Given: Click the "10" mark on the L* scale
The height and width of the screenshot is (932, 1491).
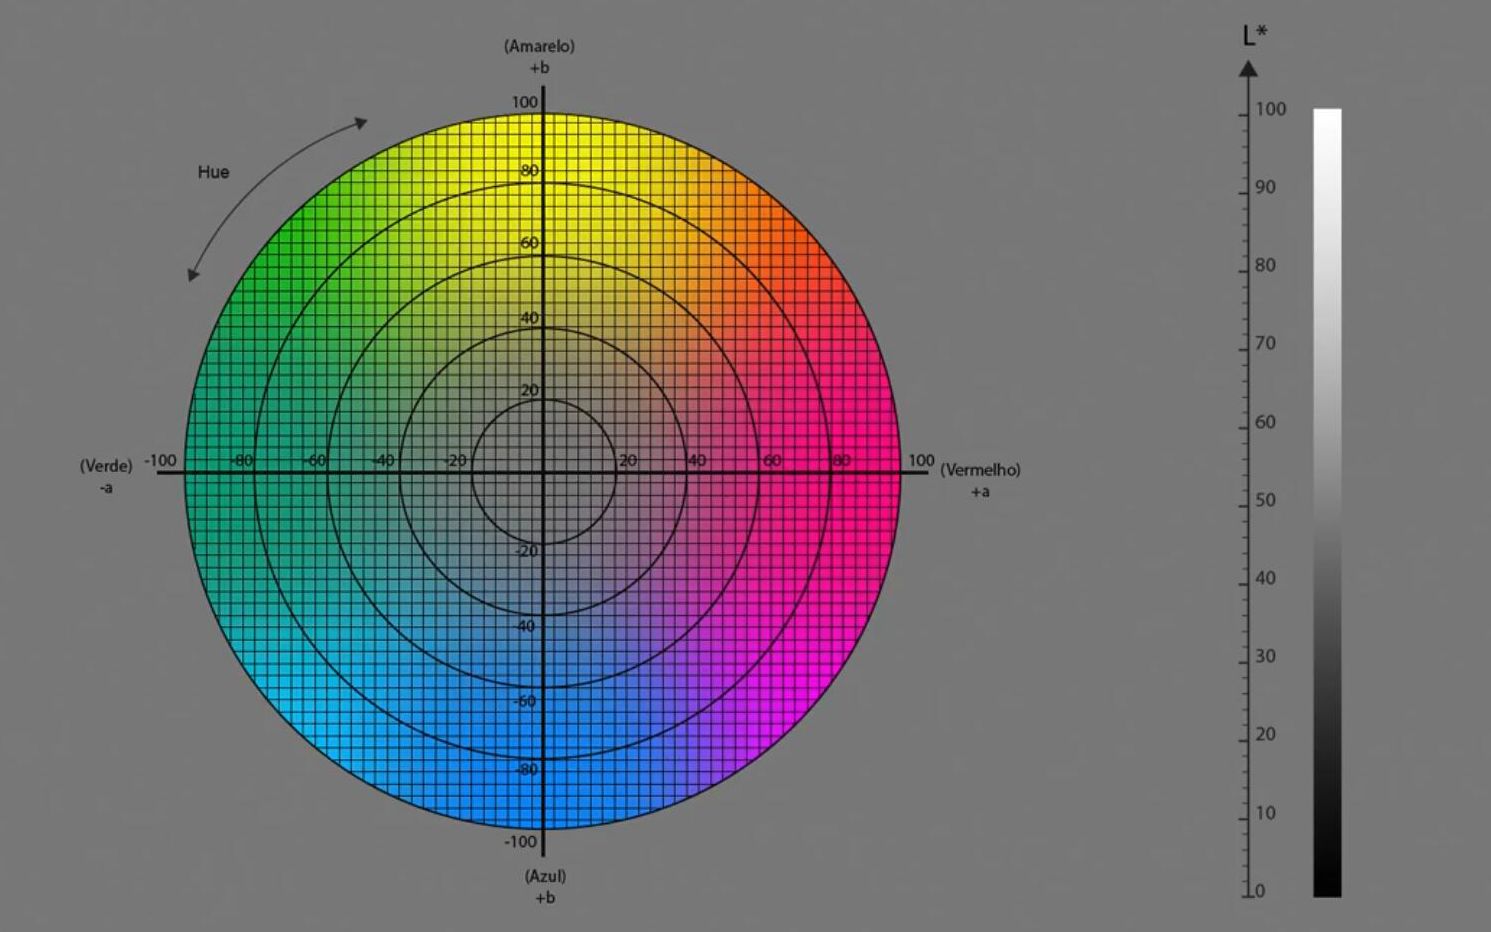Looking at the screenshot, I should coord(1266,813).
